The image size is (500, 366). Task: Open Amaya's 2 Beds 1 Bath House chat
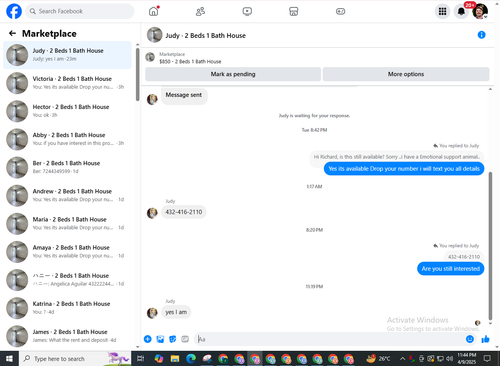point(68,252)
